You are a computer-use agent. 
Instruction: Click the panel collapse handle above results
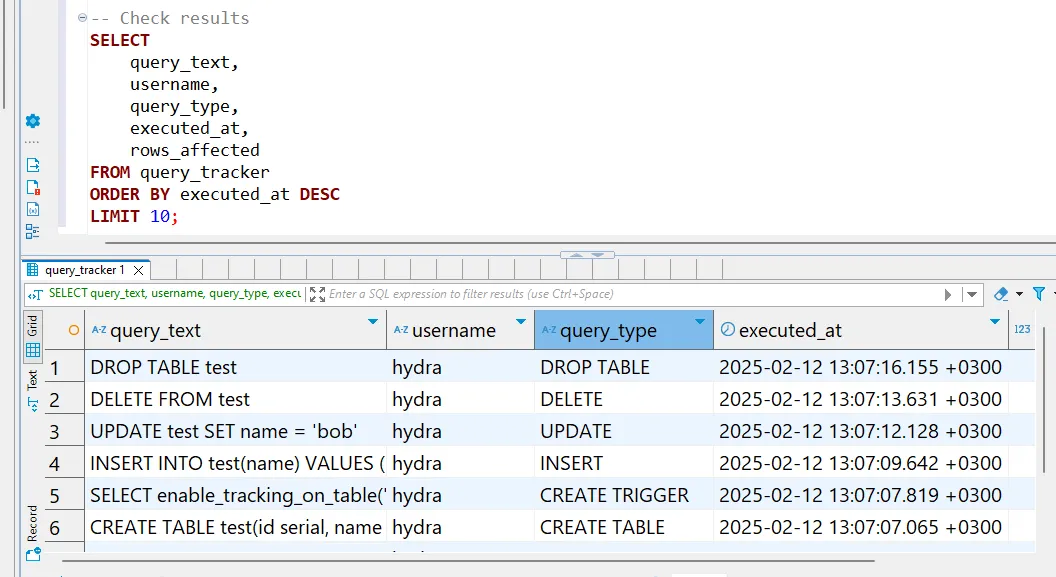pyautogui.click(x=587, y=255)
